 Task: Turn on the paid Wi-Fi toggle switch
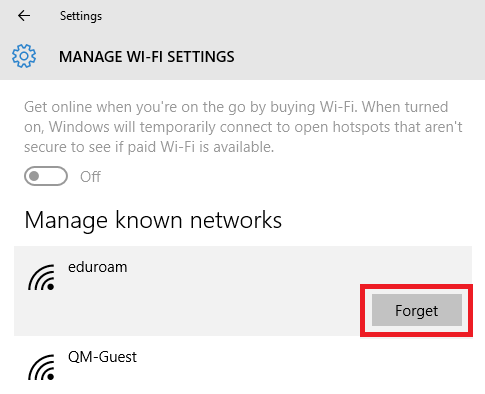(x=46, y=176)
